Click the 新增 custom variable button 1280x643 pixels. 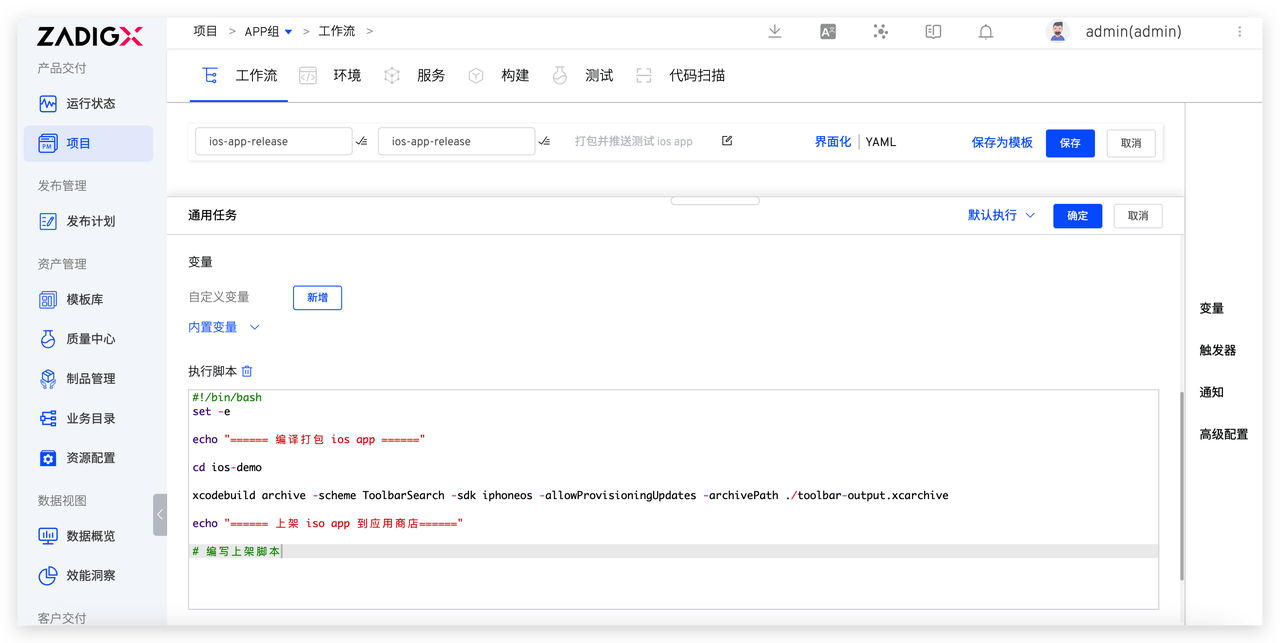coord(317,297)
